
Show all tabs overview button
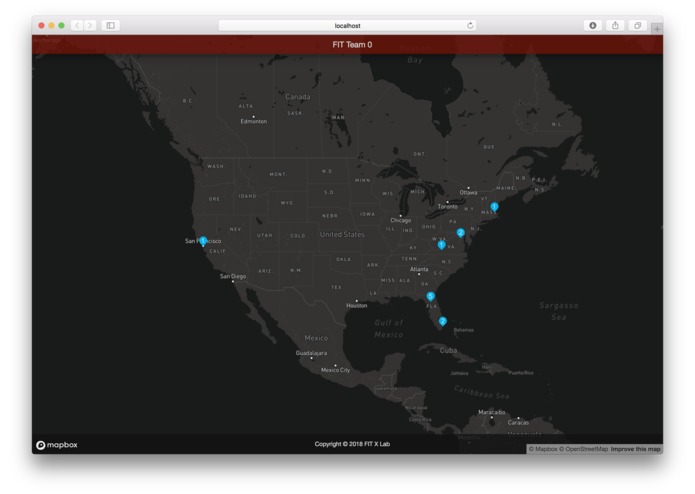[x=637, y=26]
